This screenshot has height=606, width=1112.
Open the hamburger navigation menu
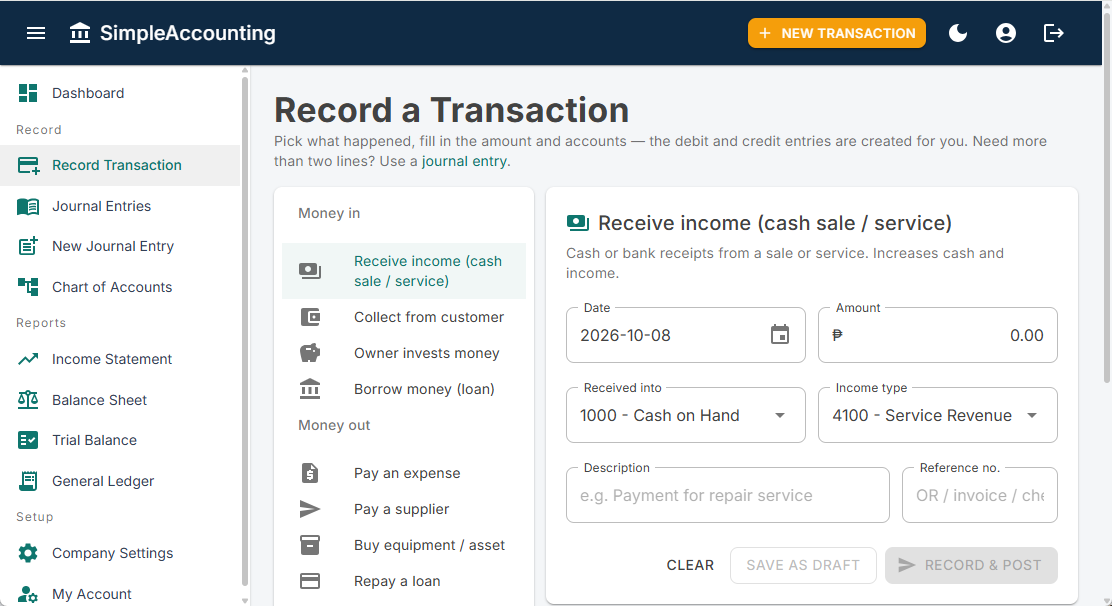pyautogui.click(x=36, y=33)
